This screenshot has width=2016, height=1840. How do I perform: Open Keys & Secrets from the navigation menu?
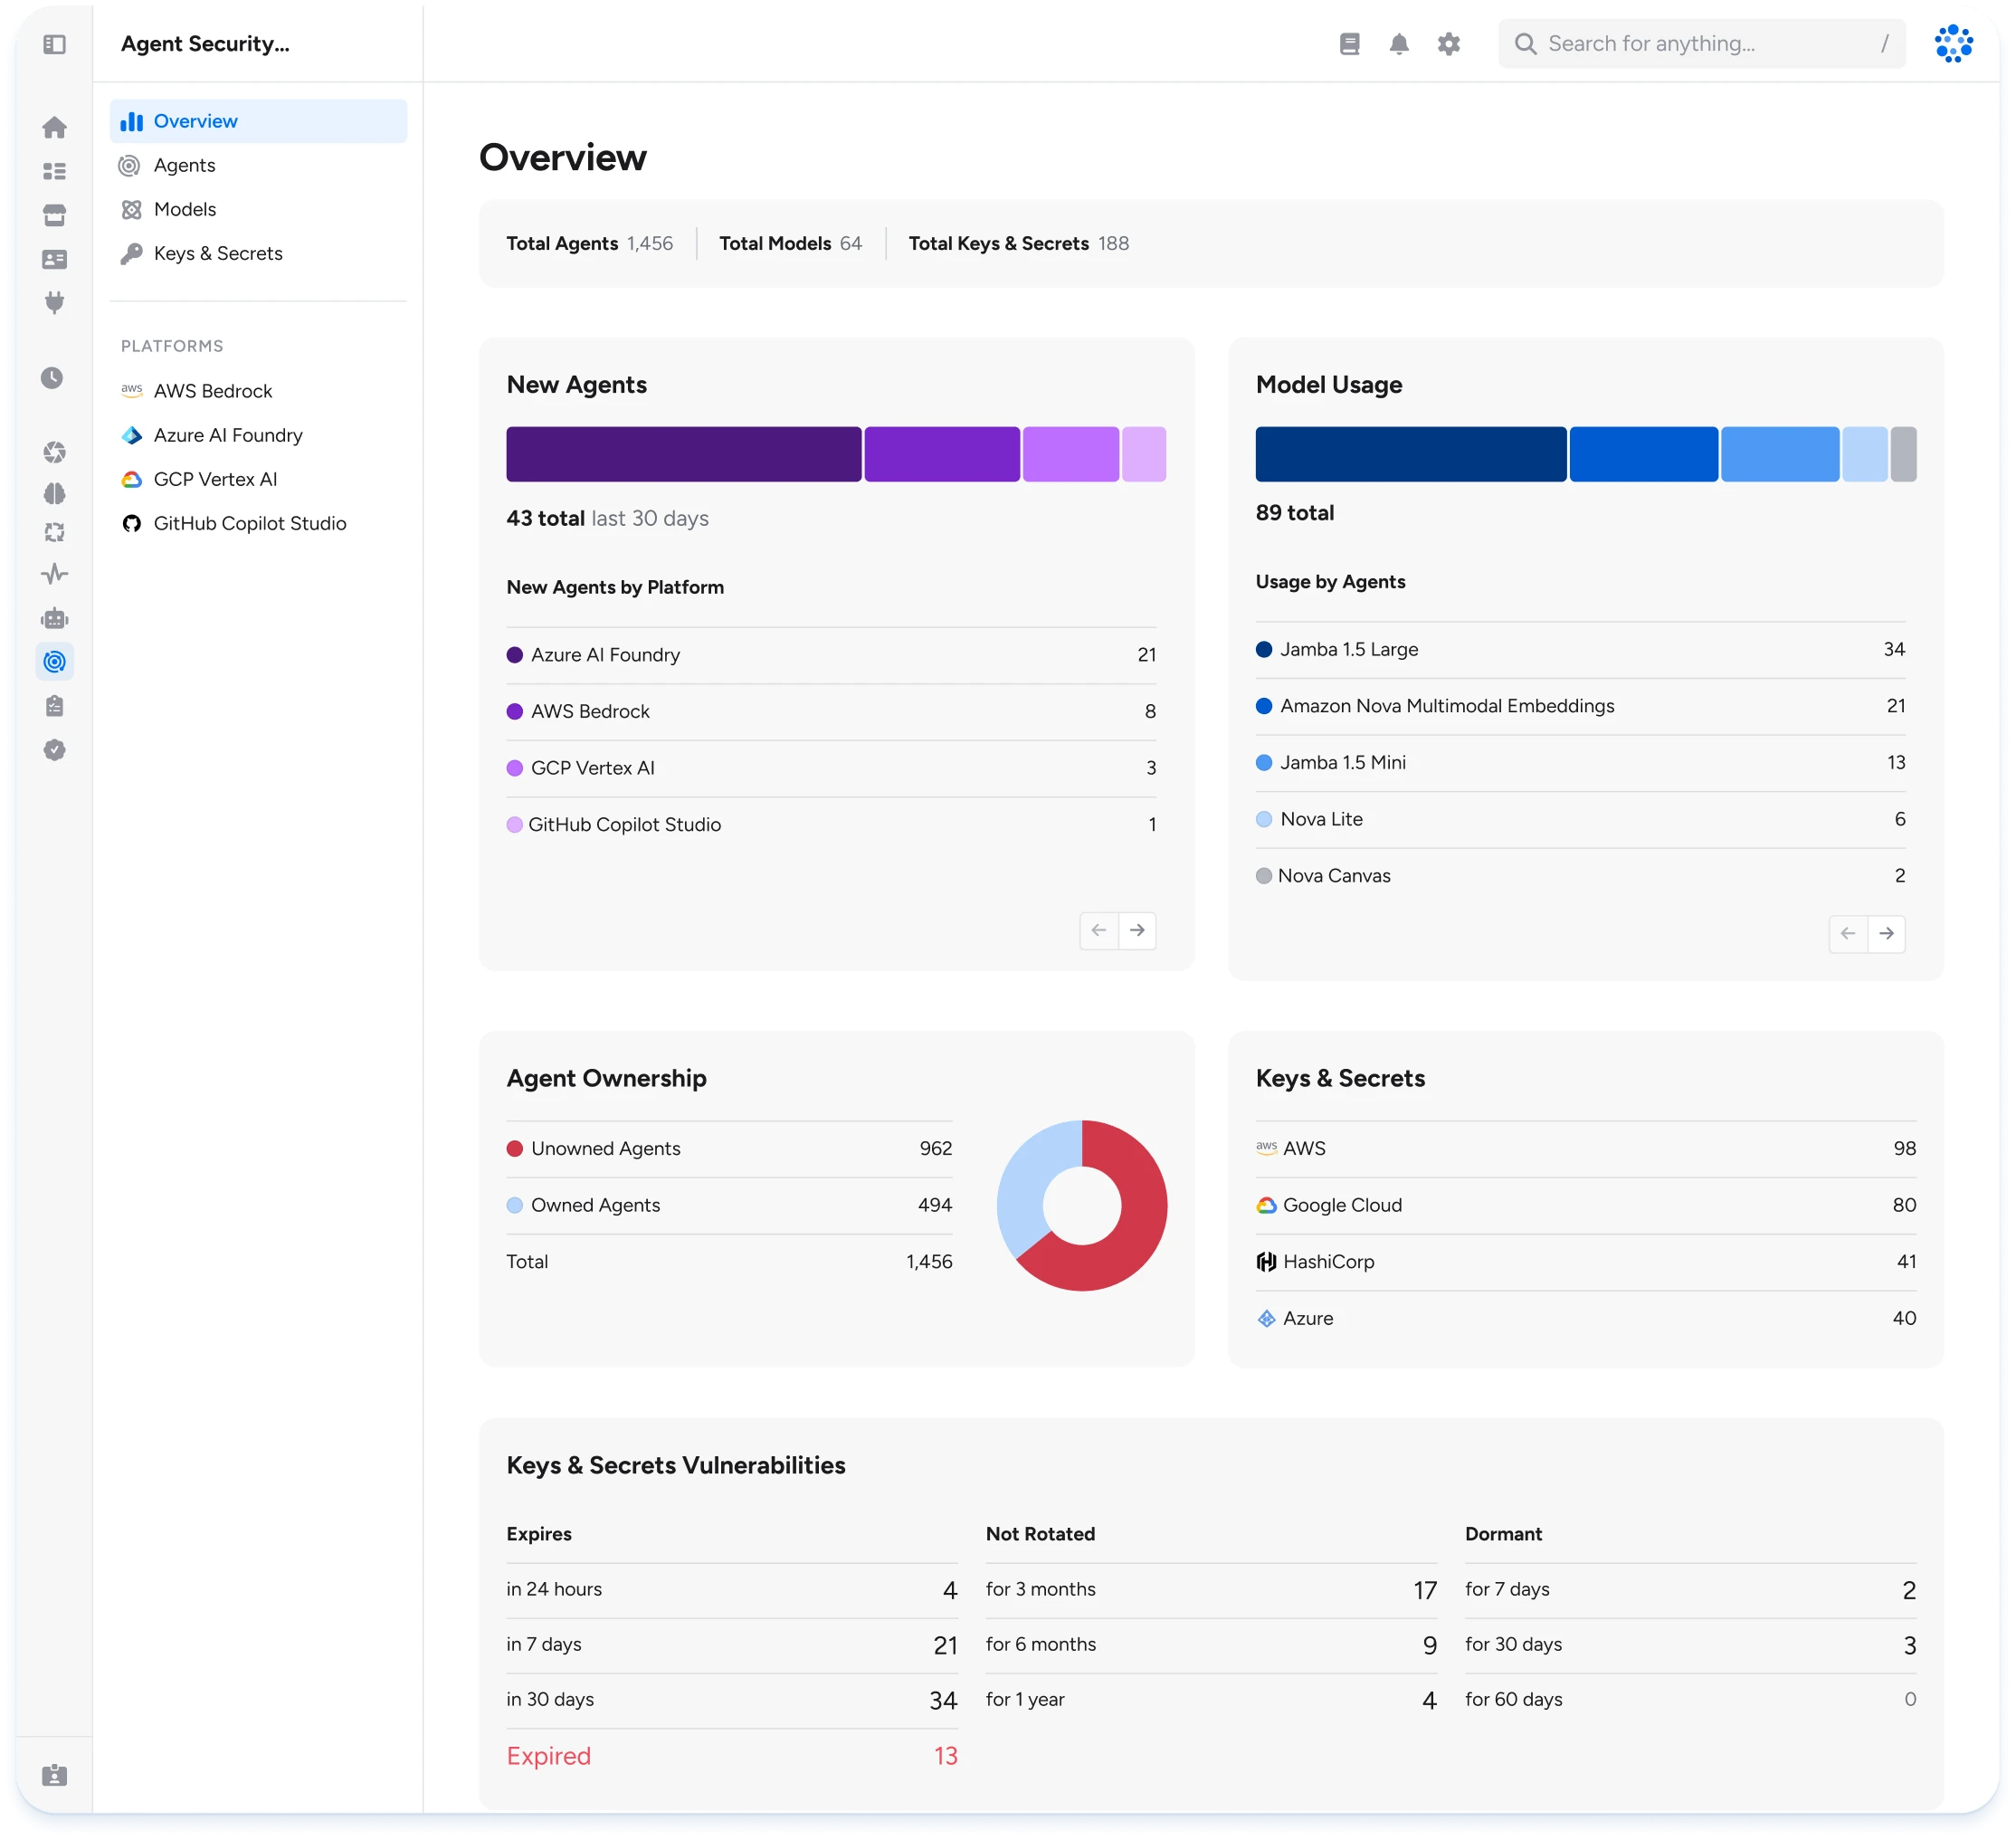click(218, 253)
